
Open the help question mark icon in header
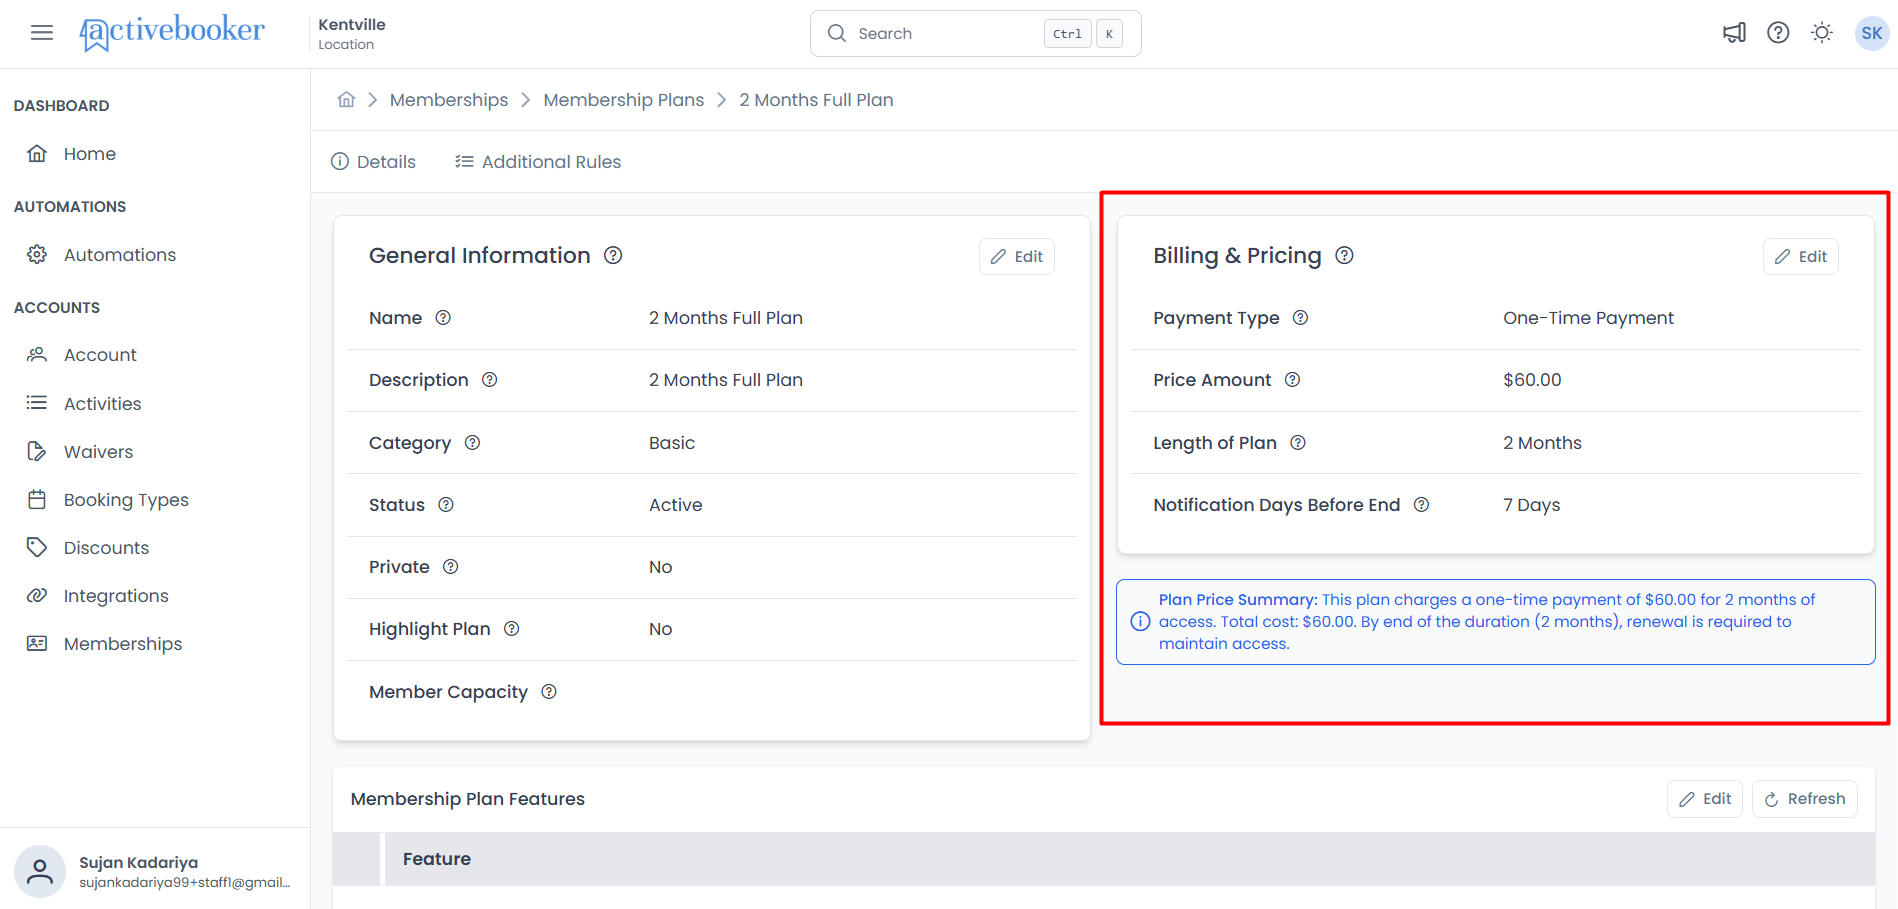point(1778,33)
